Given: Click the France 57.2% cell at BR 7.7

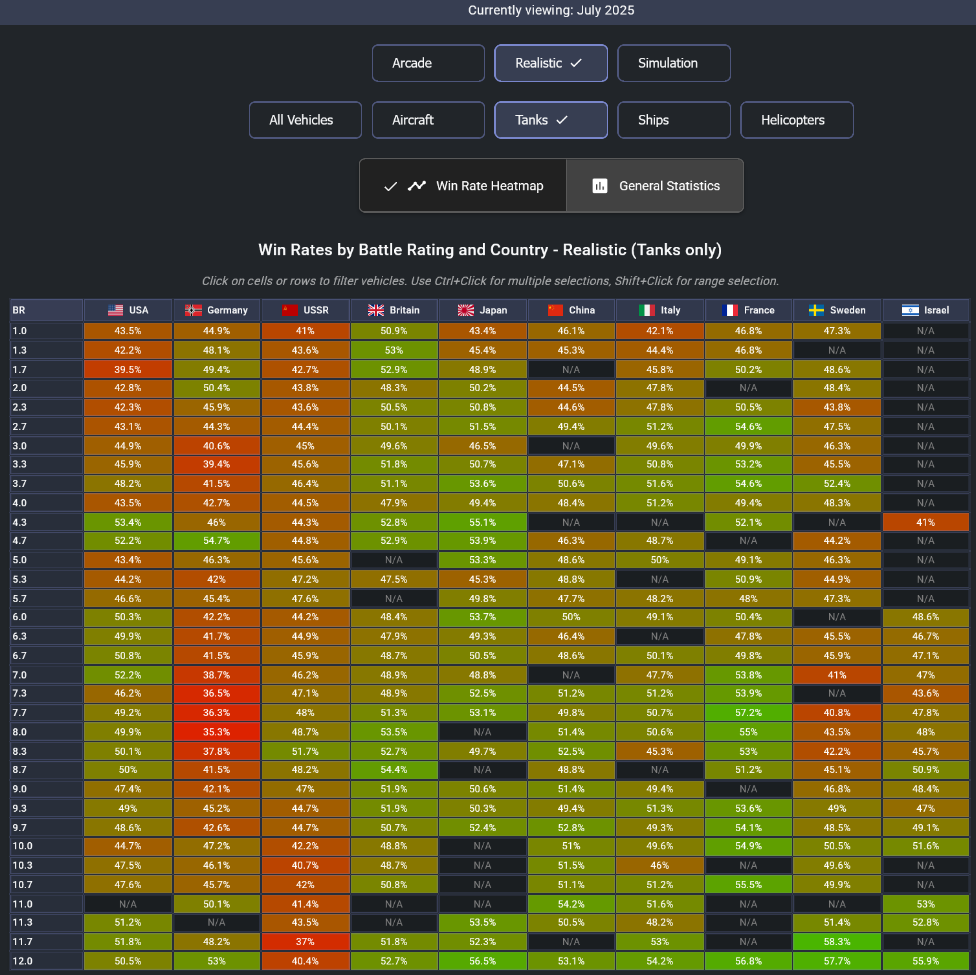Looking at the screenshot, I should tap(748, 712).
